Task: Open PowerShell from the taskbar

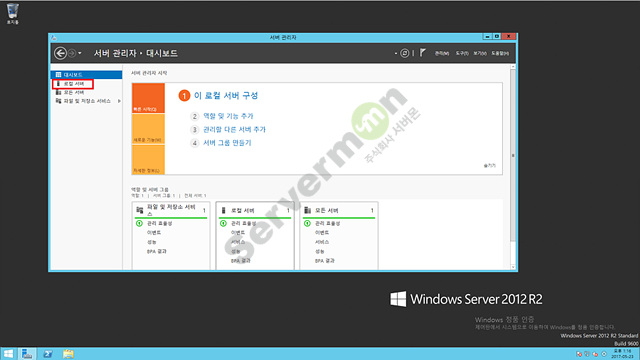Action: click(48, 353)
